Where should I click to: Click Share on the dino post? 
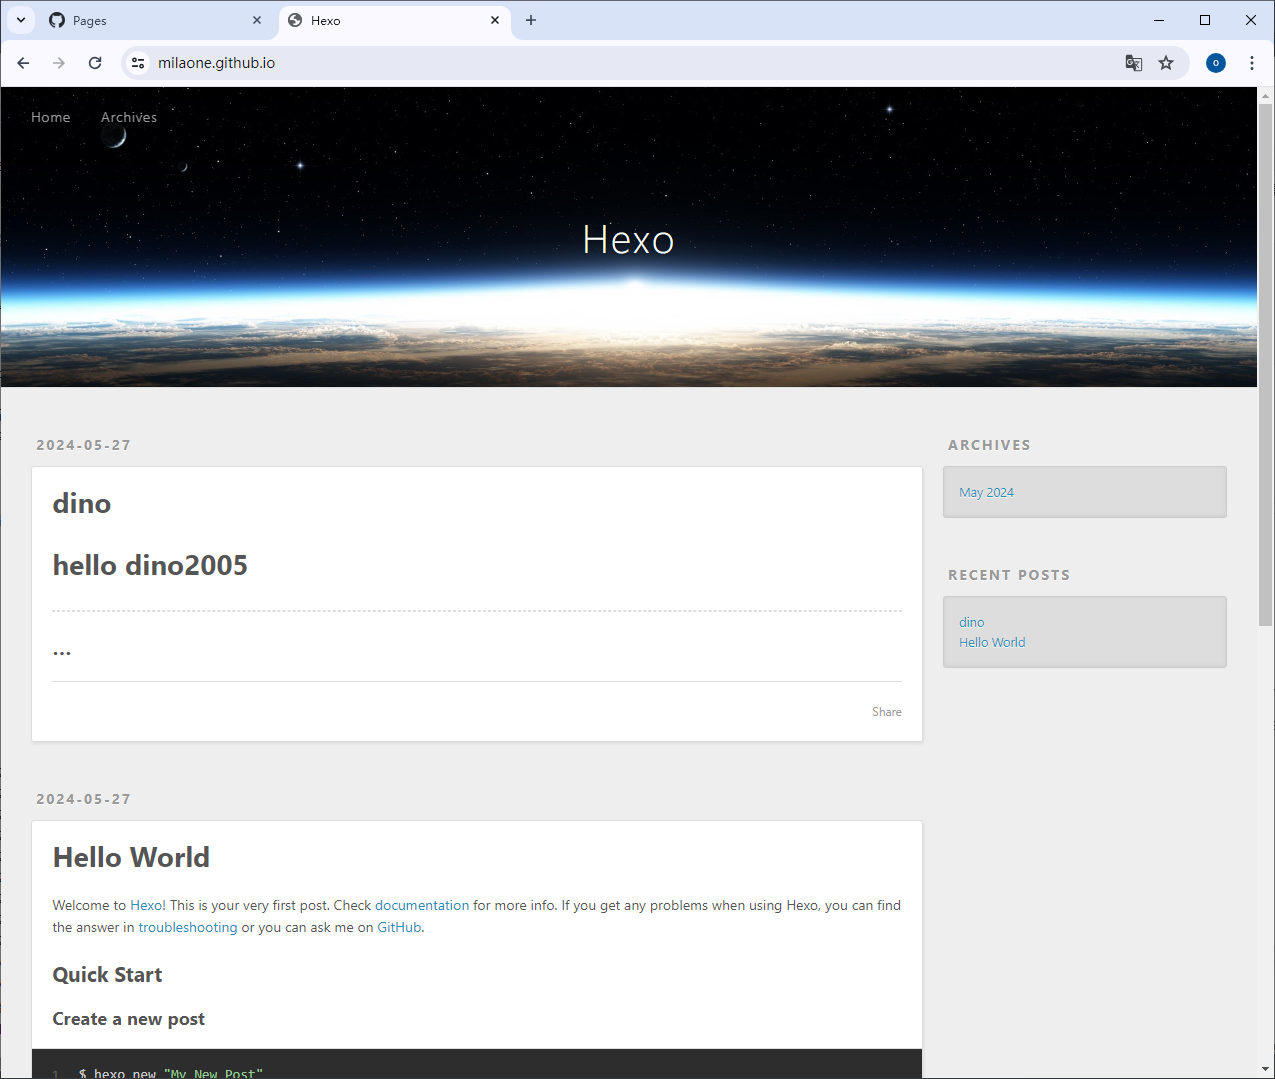[x=887, y=712]
